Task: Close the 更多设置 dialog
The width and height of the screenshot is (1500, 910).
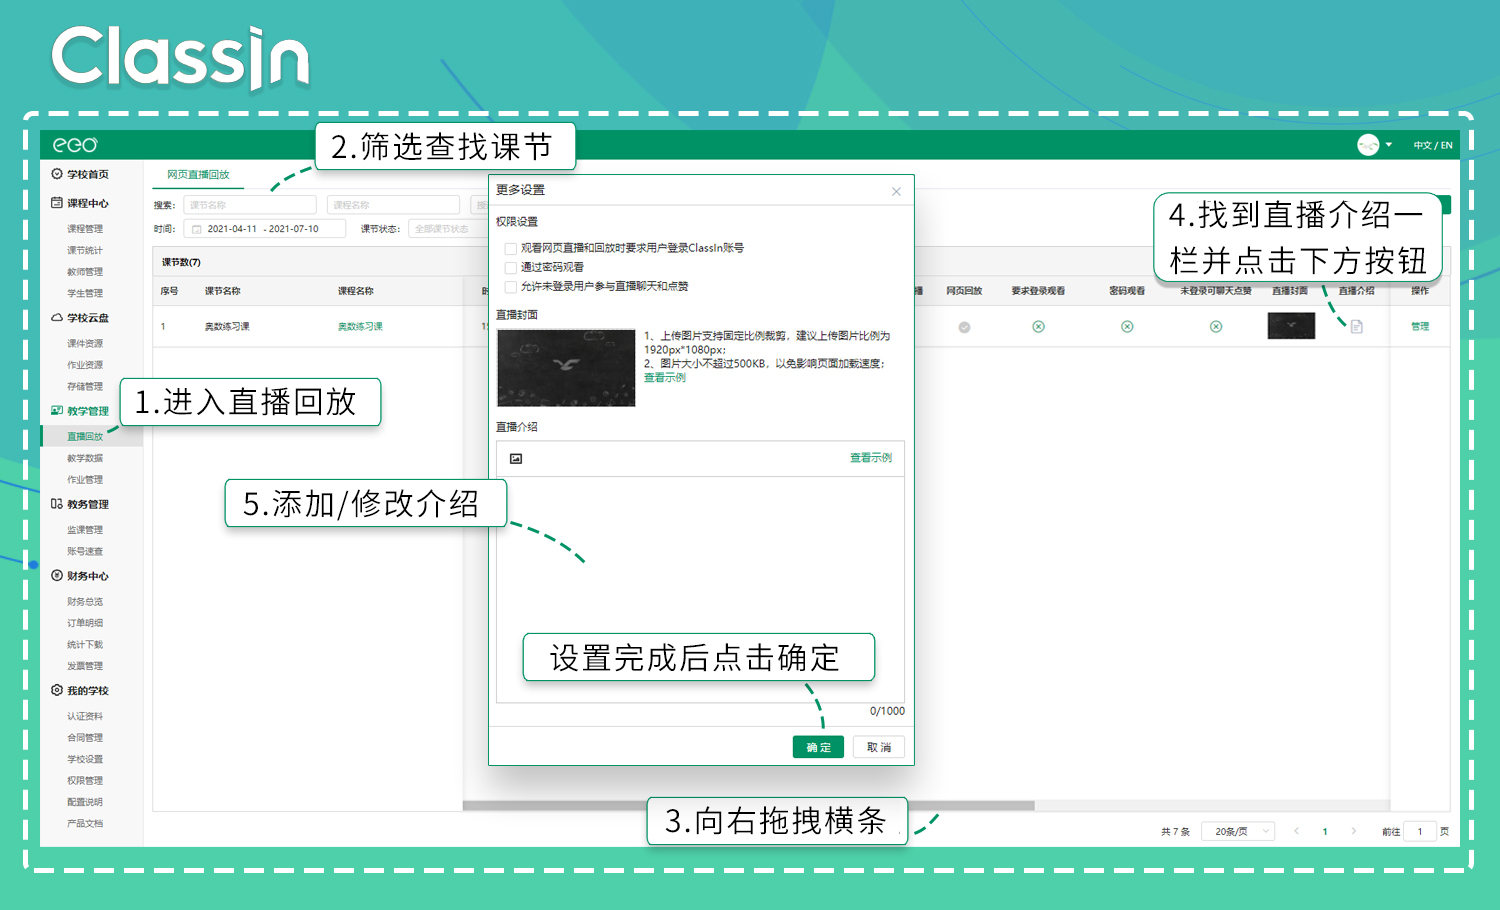Action: [896, 191]
